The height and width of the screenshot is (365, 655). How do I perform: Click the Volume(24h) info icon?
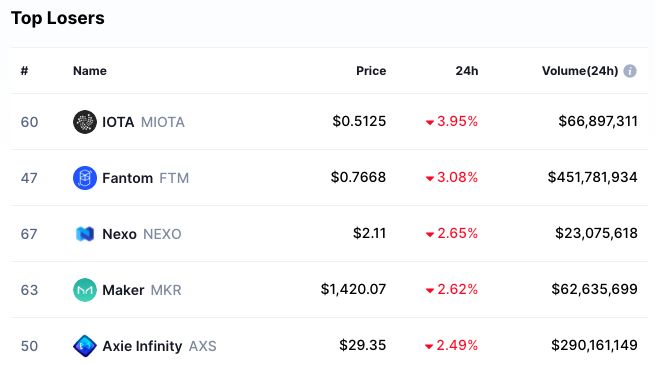point(630,71)
